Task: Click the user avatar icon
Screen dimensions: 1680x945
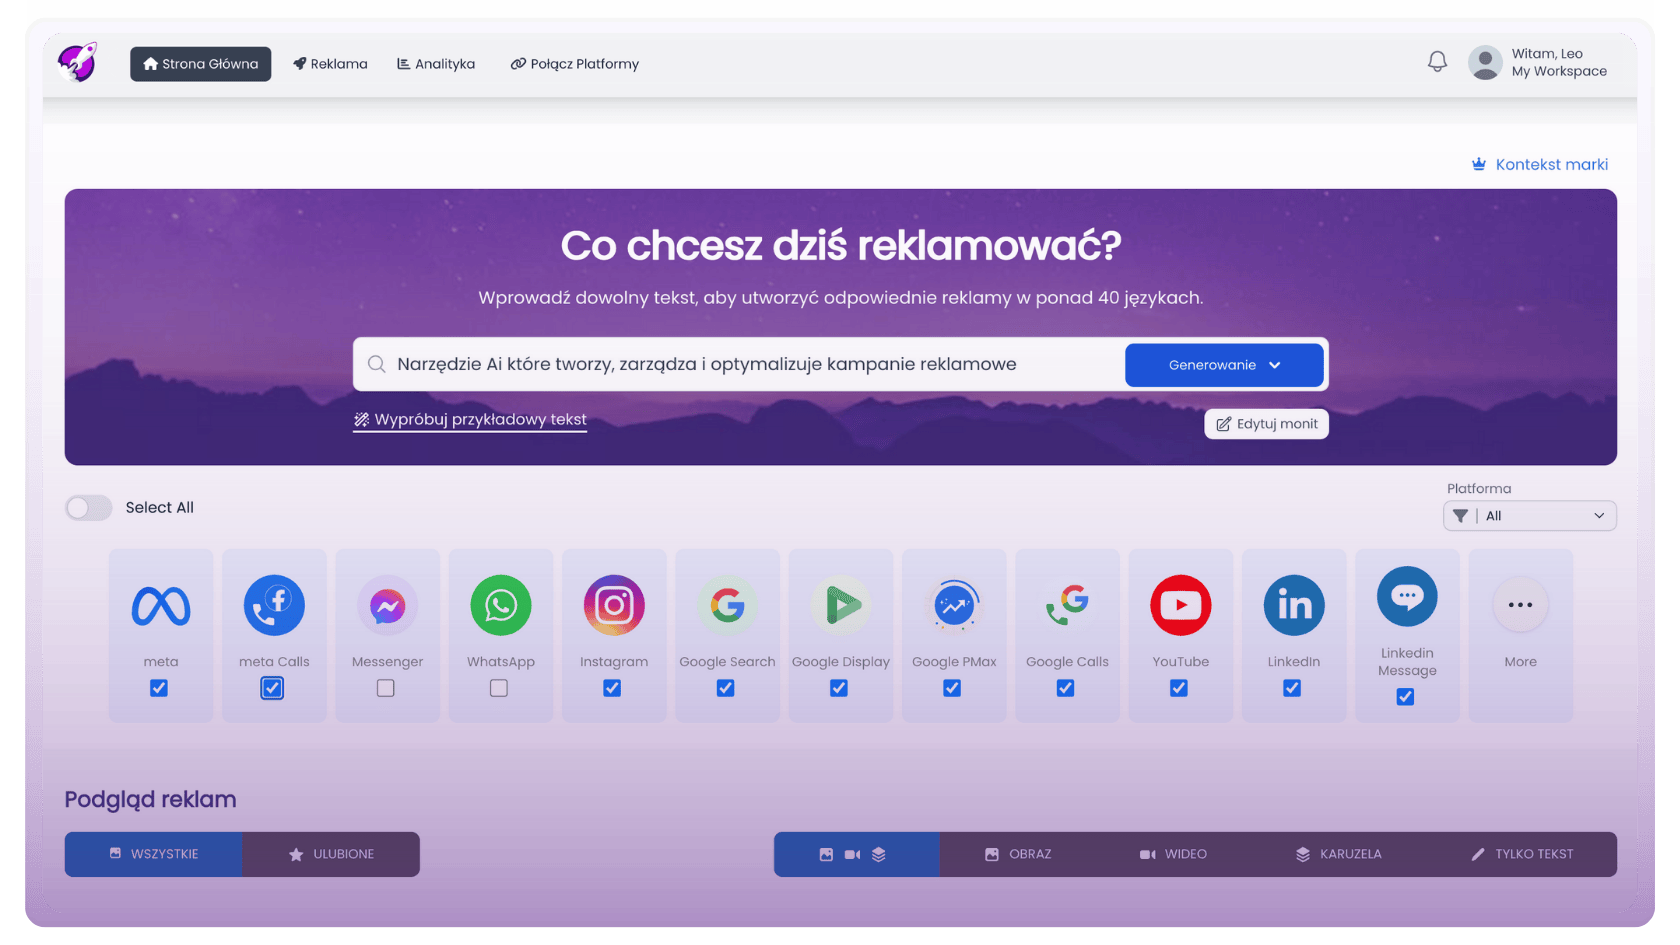Action: click(x=1485, y=62)
